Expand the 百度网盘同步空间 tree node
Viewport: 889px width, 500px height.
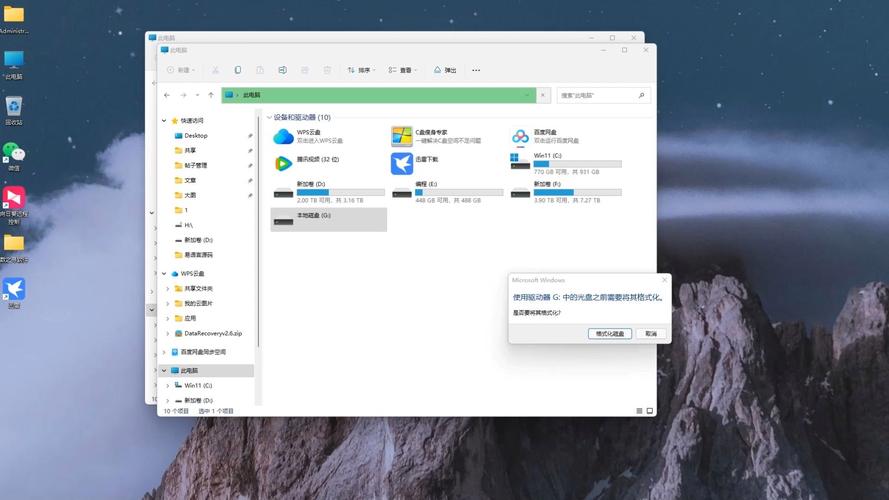(165, 352)
